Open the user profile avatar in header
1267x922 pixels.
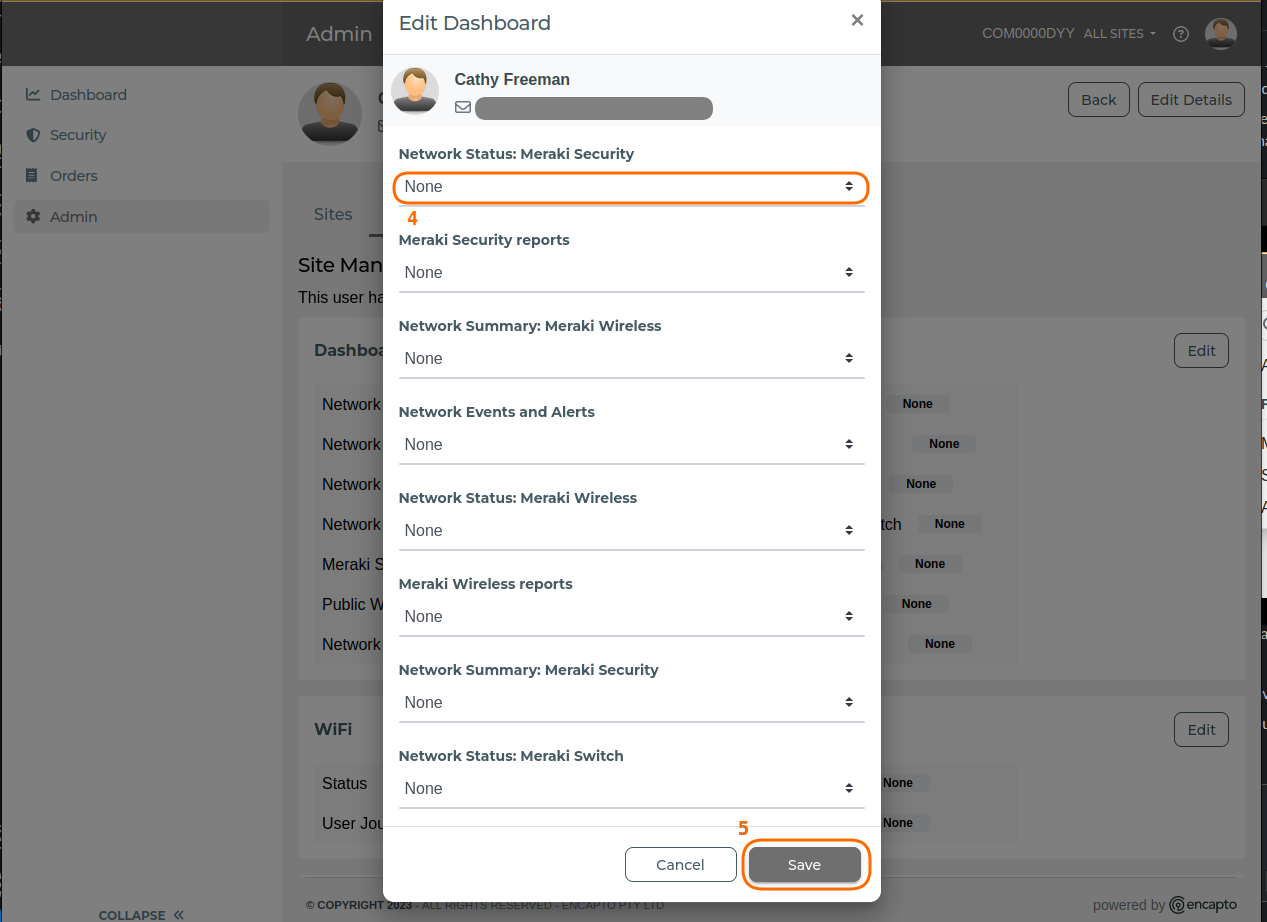[x=1221, y=34]
